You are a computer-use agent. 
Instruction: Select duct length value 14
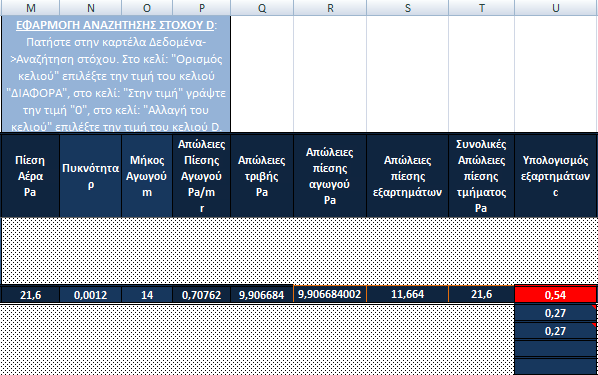(147, 295)
